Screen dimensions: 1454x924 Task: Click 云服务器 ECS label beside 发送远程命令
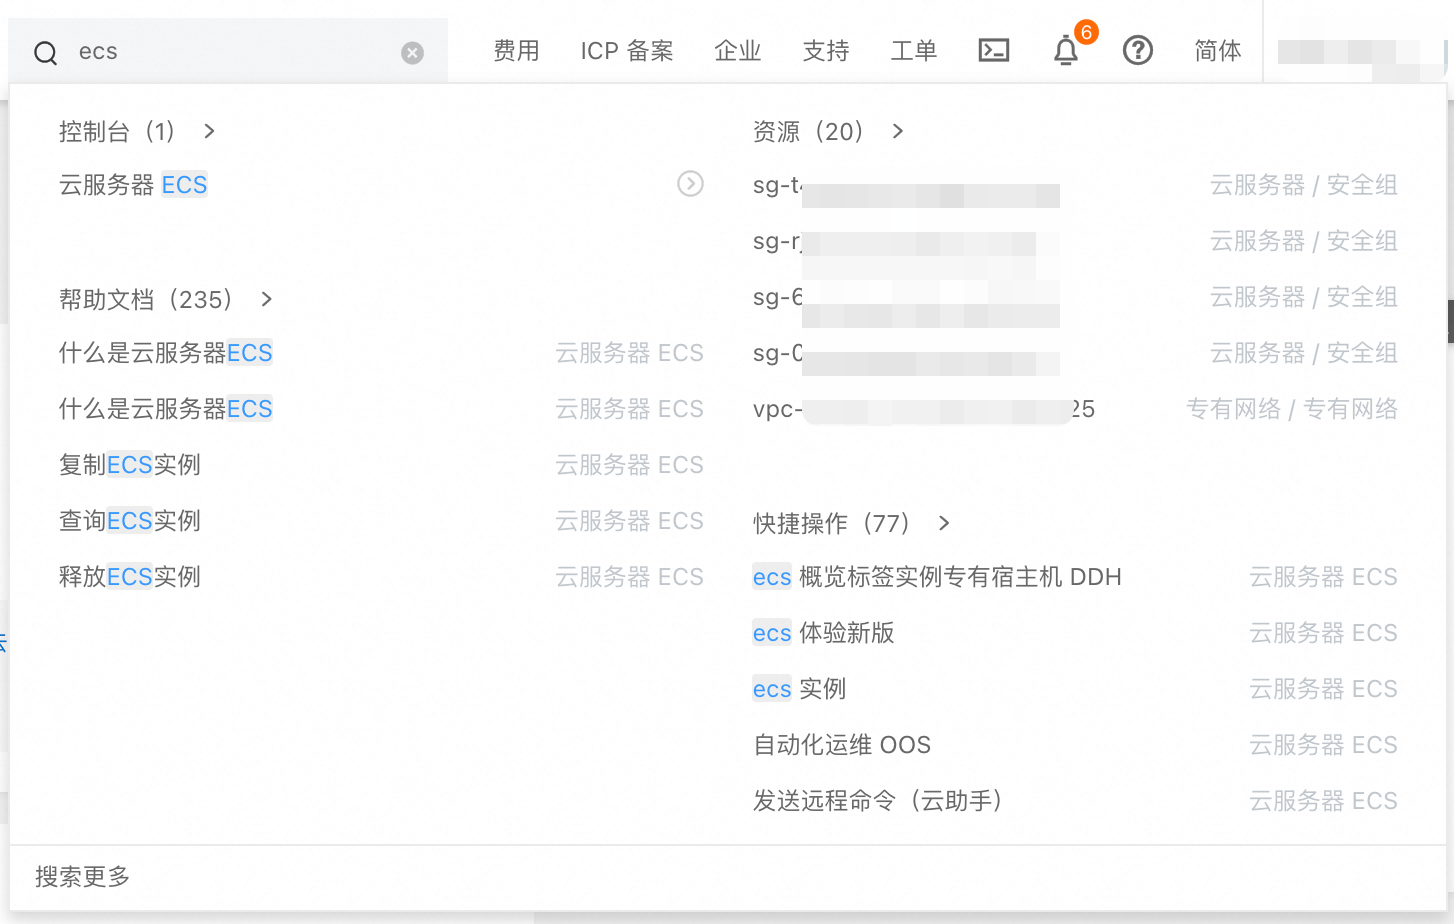[x=1324, y=801]
